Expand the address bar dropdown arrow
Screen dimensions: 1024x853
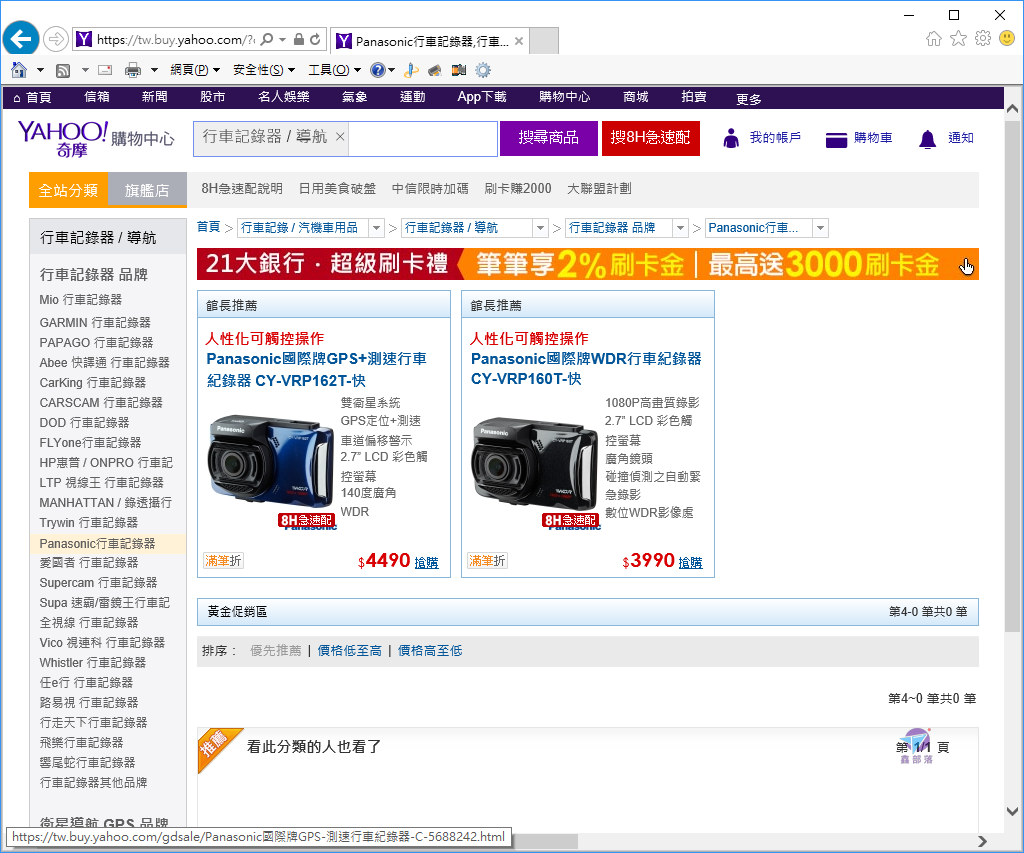[x=282, y=39]
